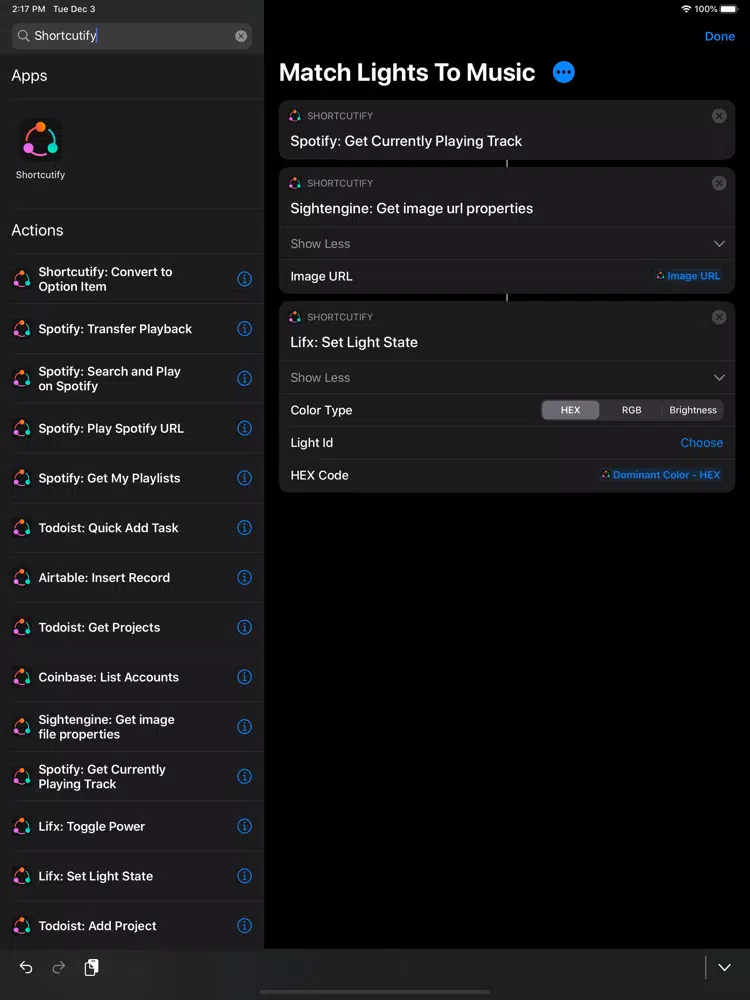Screen dimensions: 750x1000
Task: Tap Done to finish editing shortcut
Action: pos(719,36)
